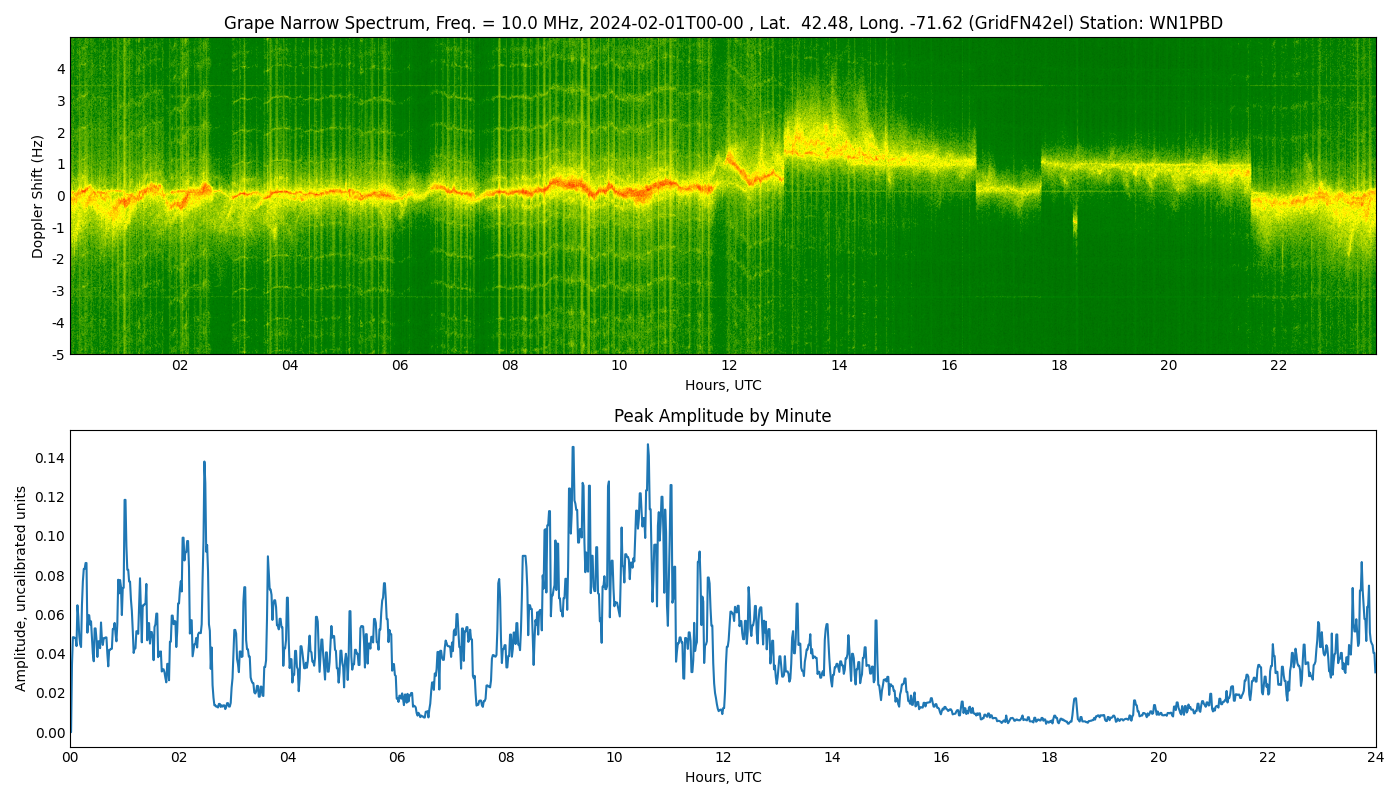Click the Hours, UTC label below the spectrogram
The width and height of the screenshot is (1400, 800).
[x=722, y=385]
